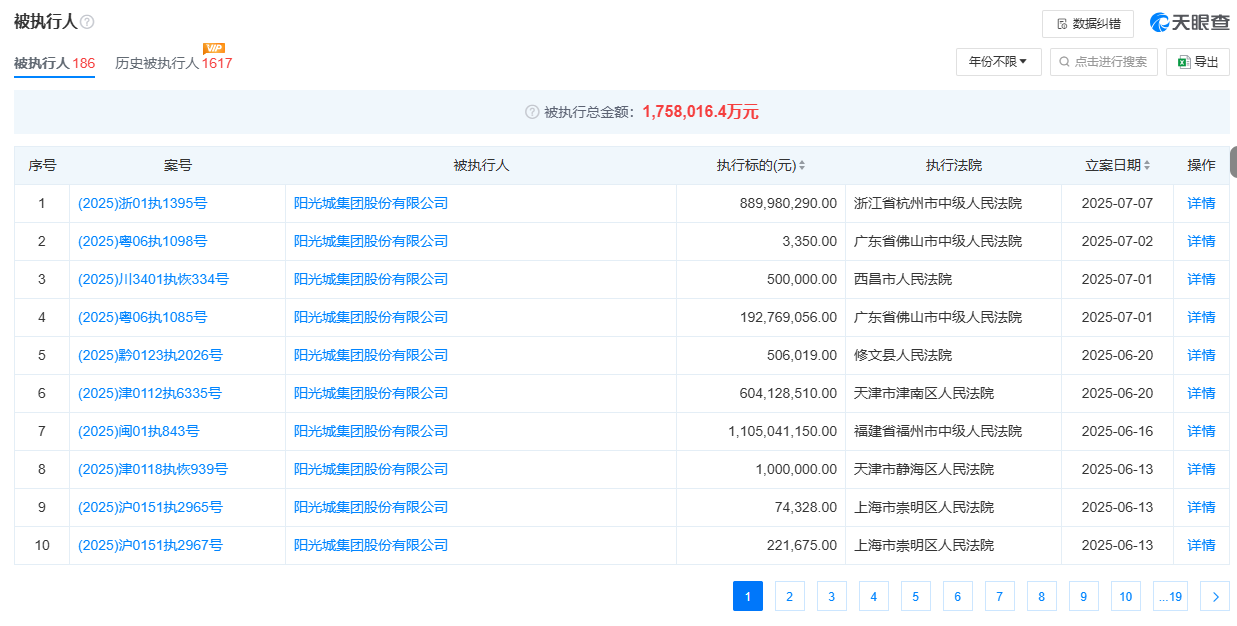Click the question icon before 被执行总金额
The height and width of the screenshot is (626, 1237).
point(532,112)
